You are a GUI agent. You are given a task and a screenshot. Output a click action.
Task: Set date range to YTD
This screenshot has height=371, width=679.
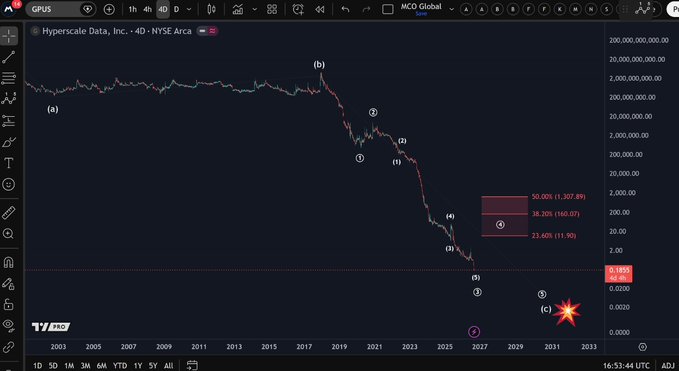click(x=120, y=366)
